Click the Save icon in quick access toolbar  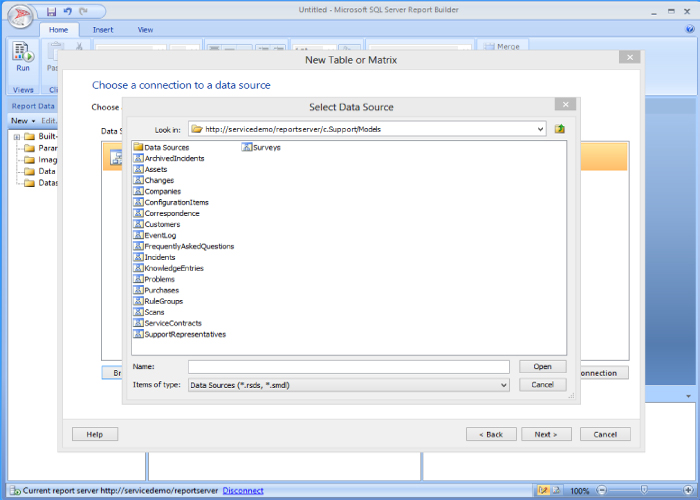[52, 12]
